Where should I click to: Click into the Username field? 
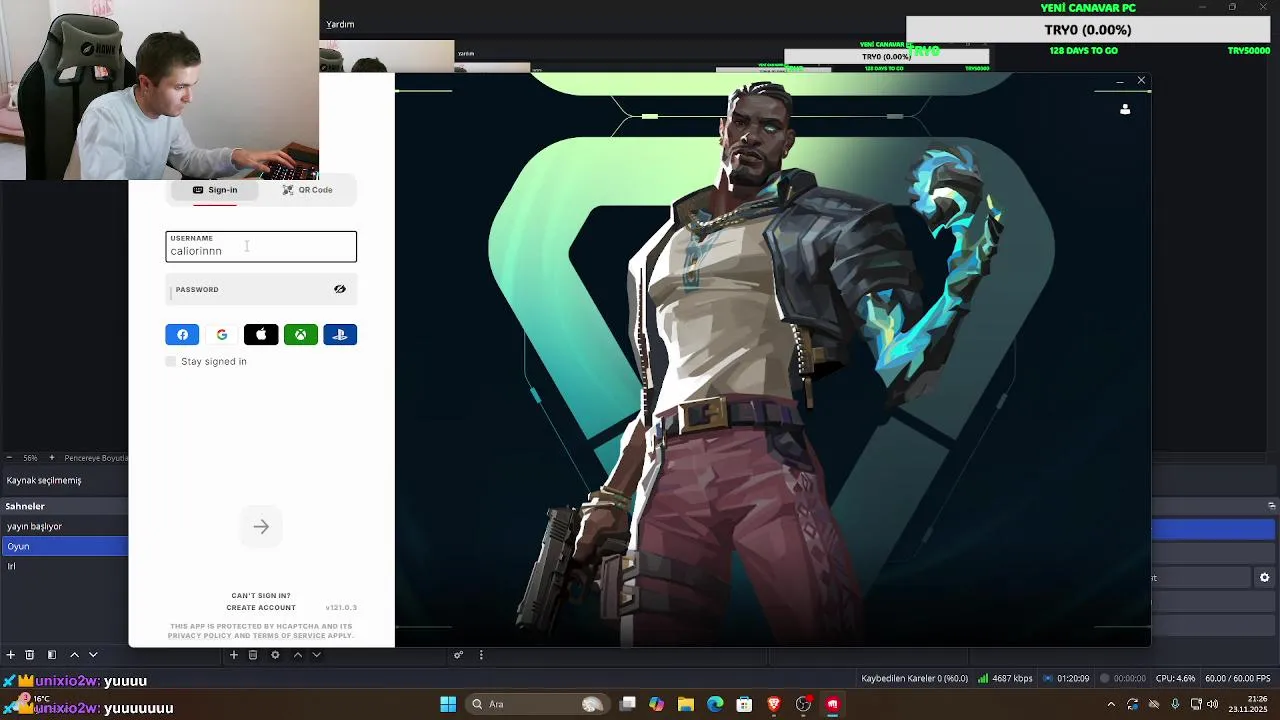click(261, 247)
